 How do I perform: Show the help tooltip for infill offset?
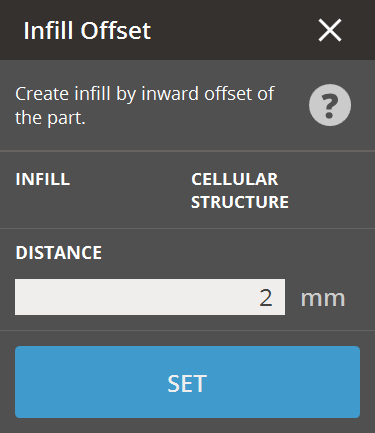coord(330,105)
